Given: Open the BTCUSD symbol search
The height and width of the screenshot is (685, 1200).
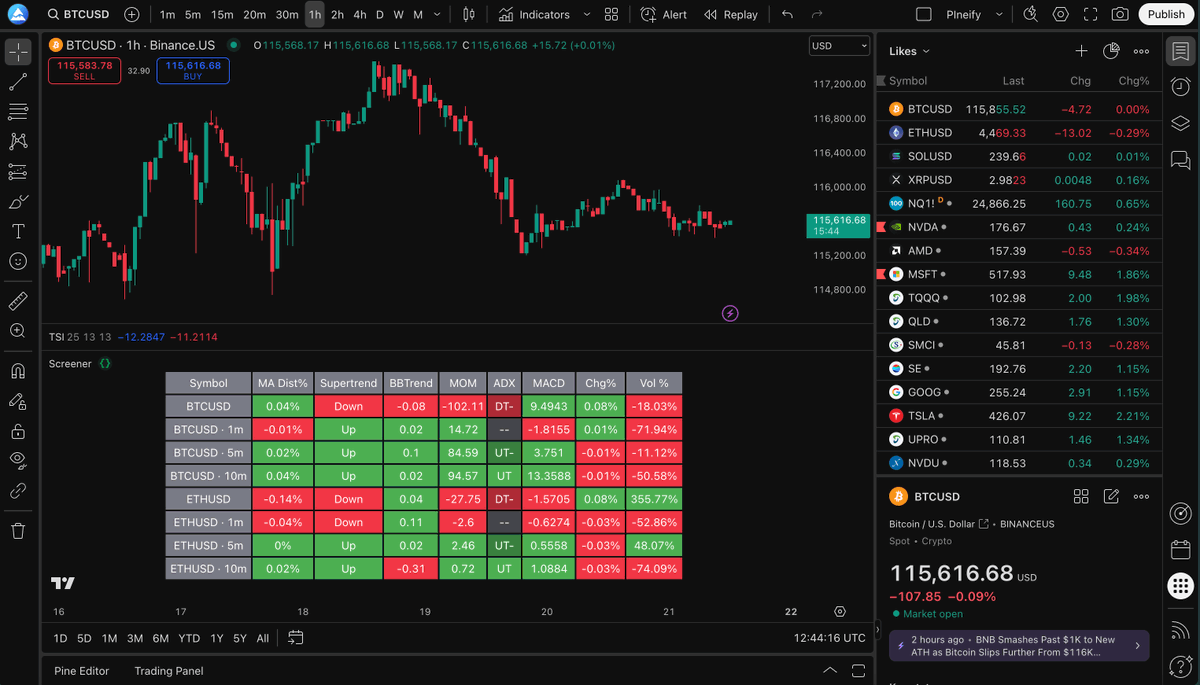Looking at the screenshot, I should (x=79, y=14).
